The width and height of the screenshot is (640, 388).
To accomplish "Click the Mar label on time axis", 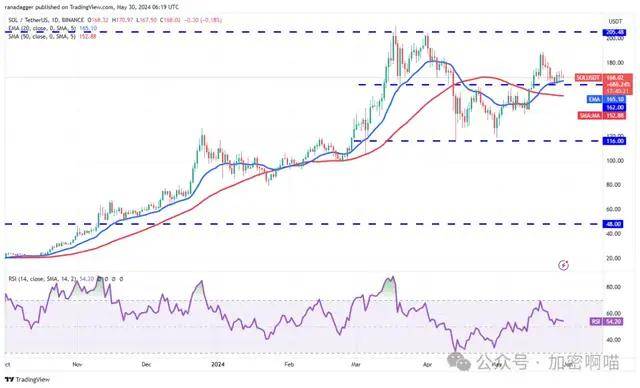I will tap(355, 364).
